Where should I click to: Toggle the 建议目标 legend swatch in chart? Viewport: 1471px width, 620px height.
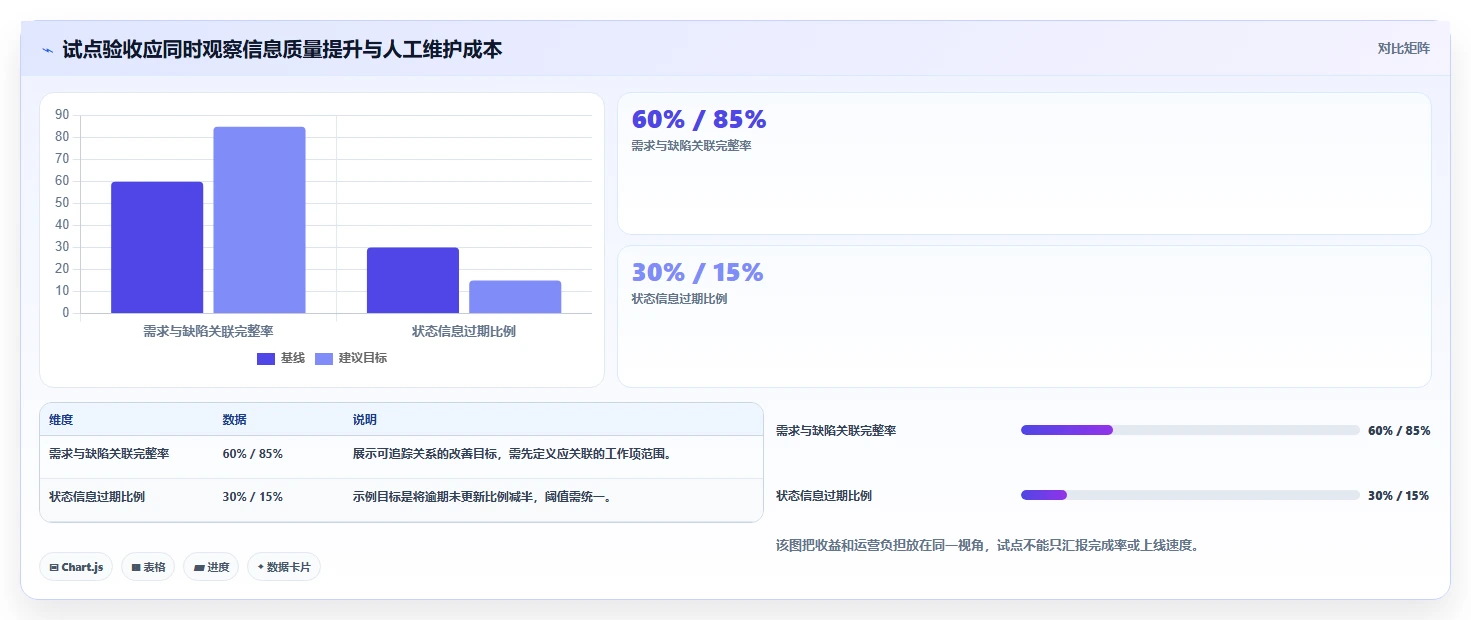[x=324, y=358]
